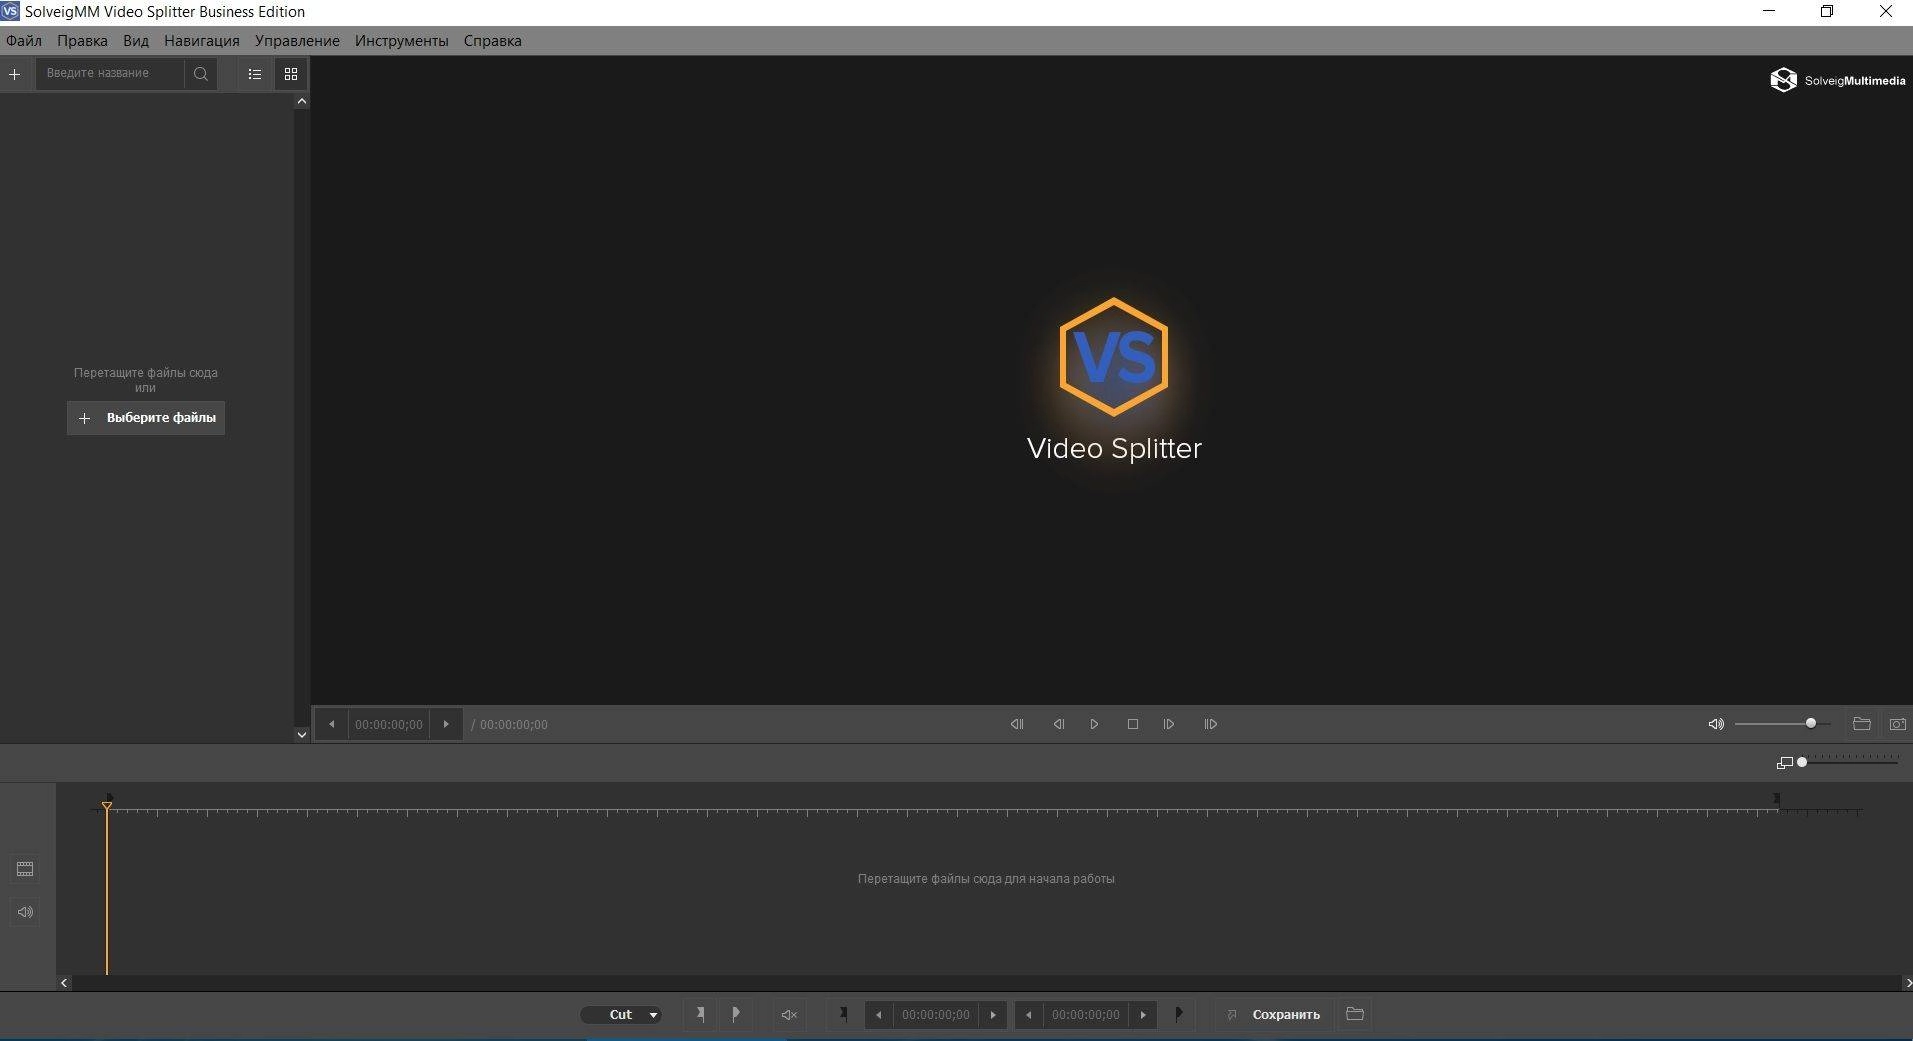Toggle the audio track speaker icon
1913x1041 pixels.
point(25,912)
